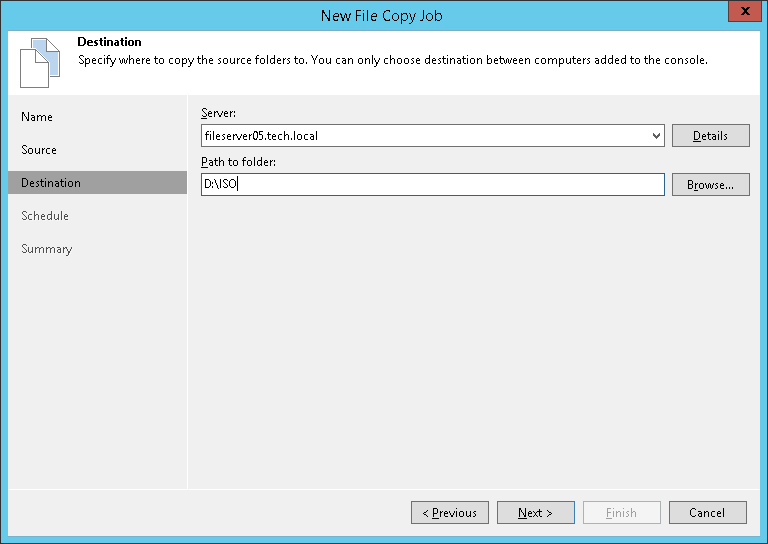This screenshot has height=544, width=768.
Task: Jump to the Schedule step
Action: coord(45,216)
